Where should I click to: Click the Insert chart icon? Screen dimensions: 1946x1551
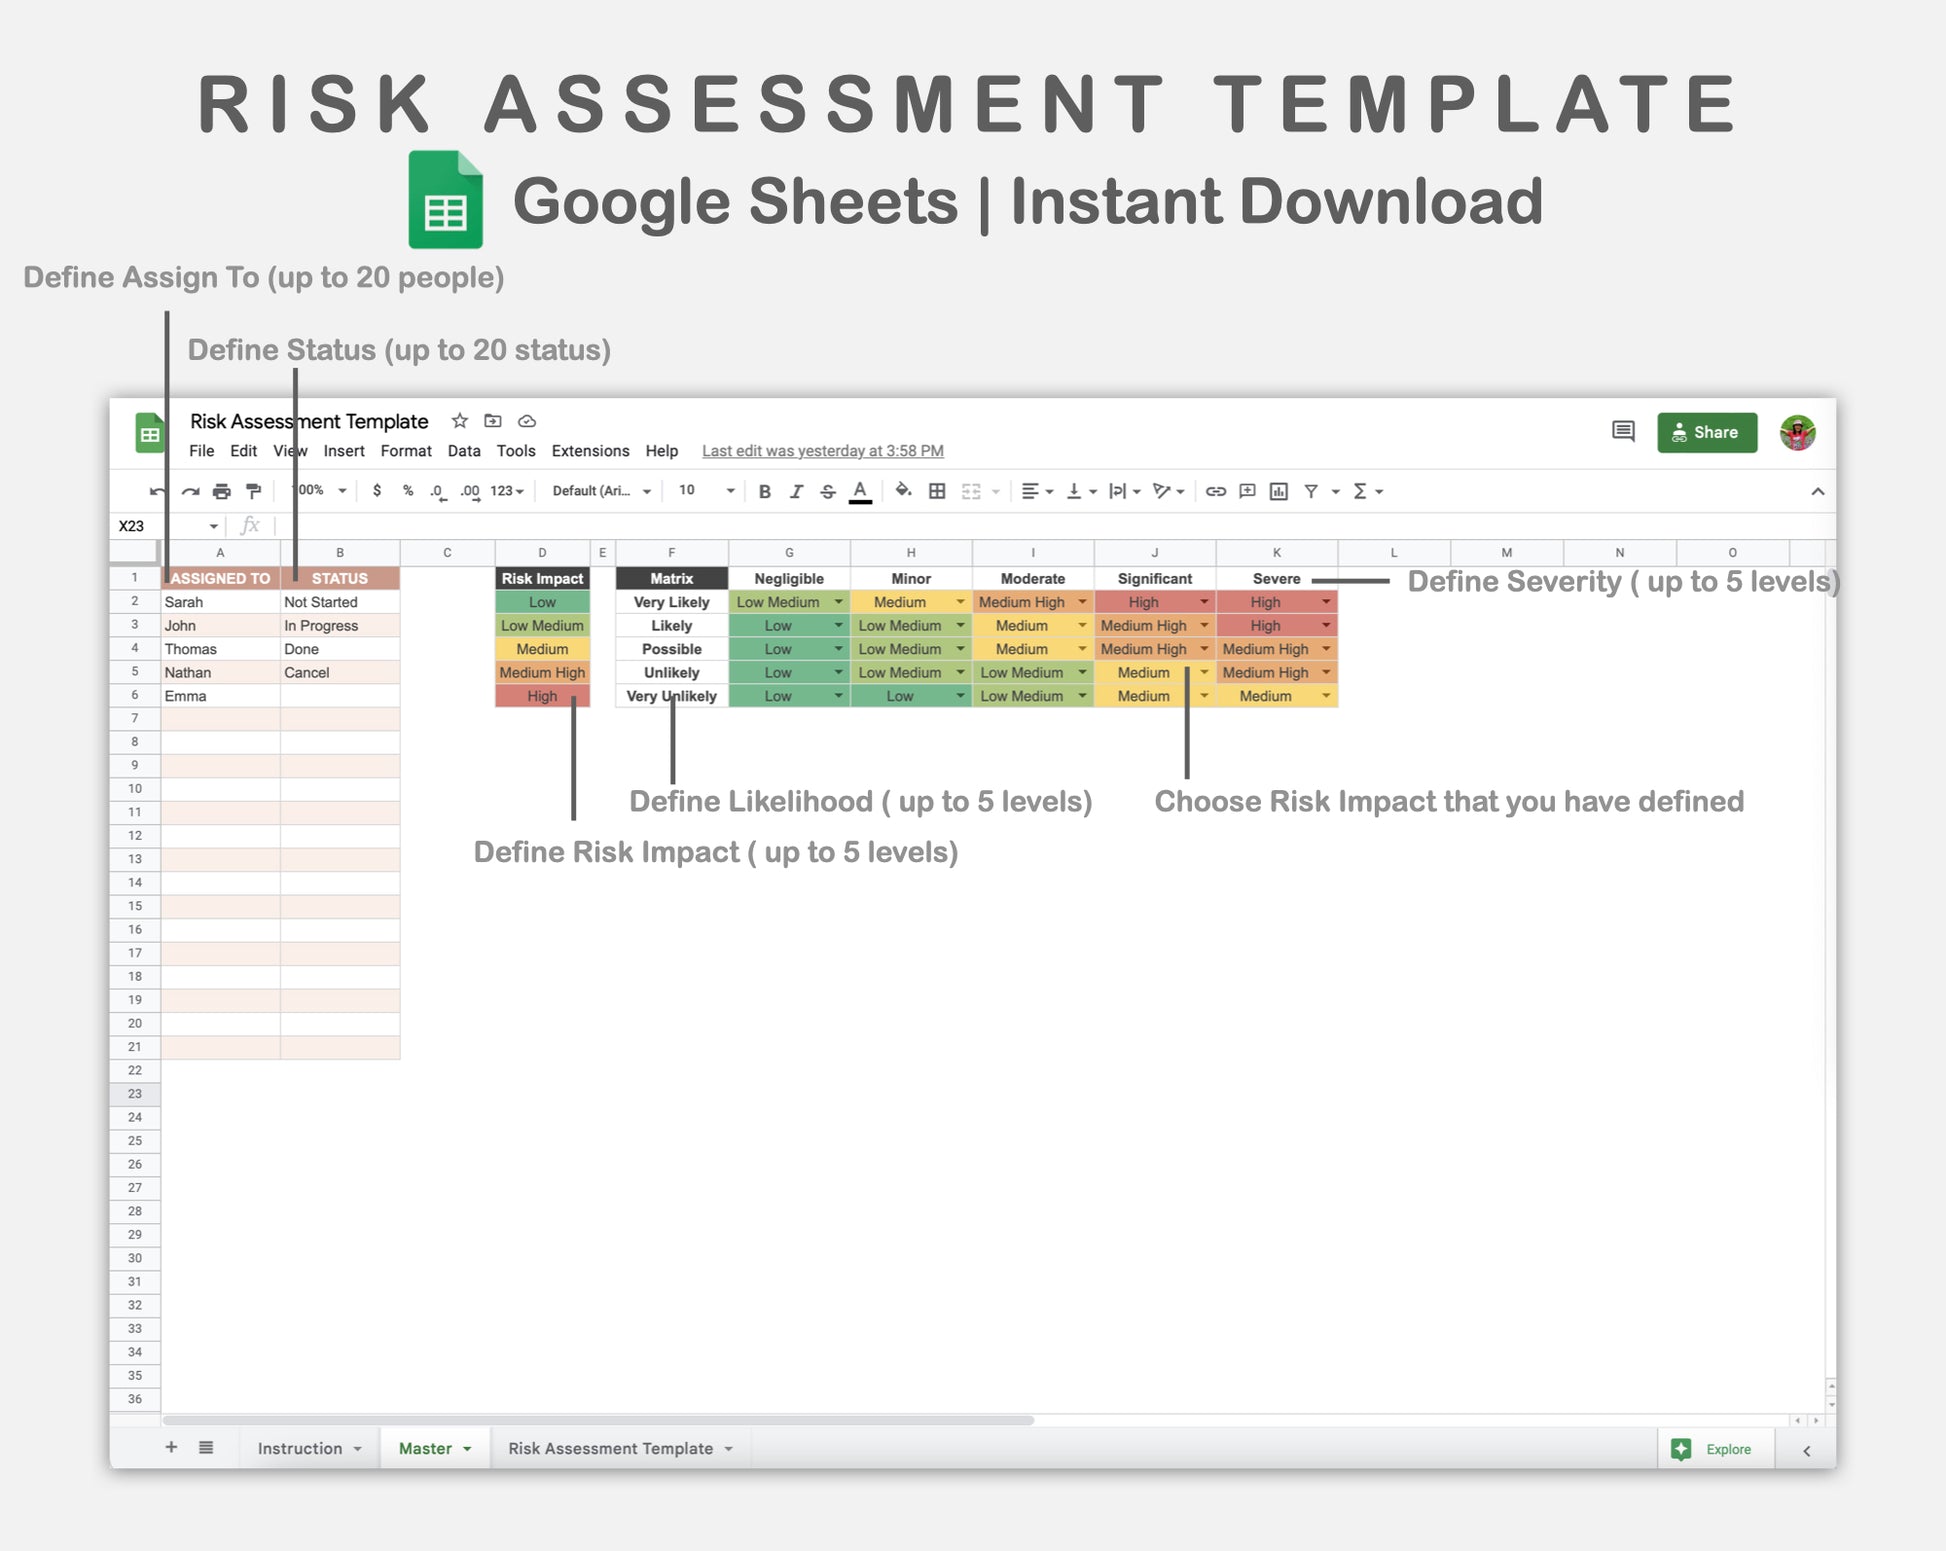click(1278, 491)
